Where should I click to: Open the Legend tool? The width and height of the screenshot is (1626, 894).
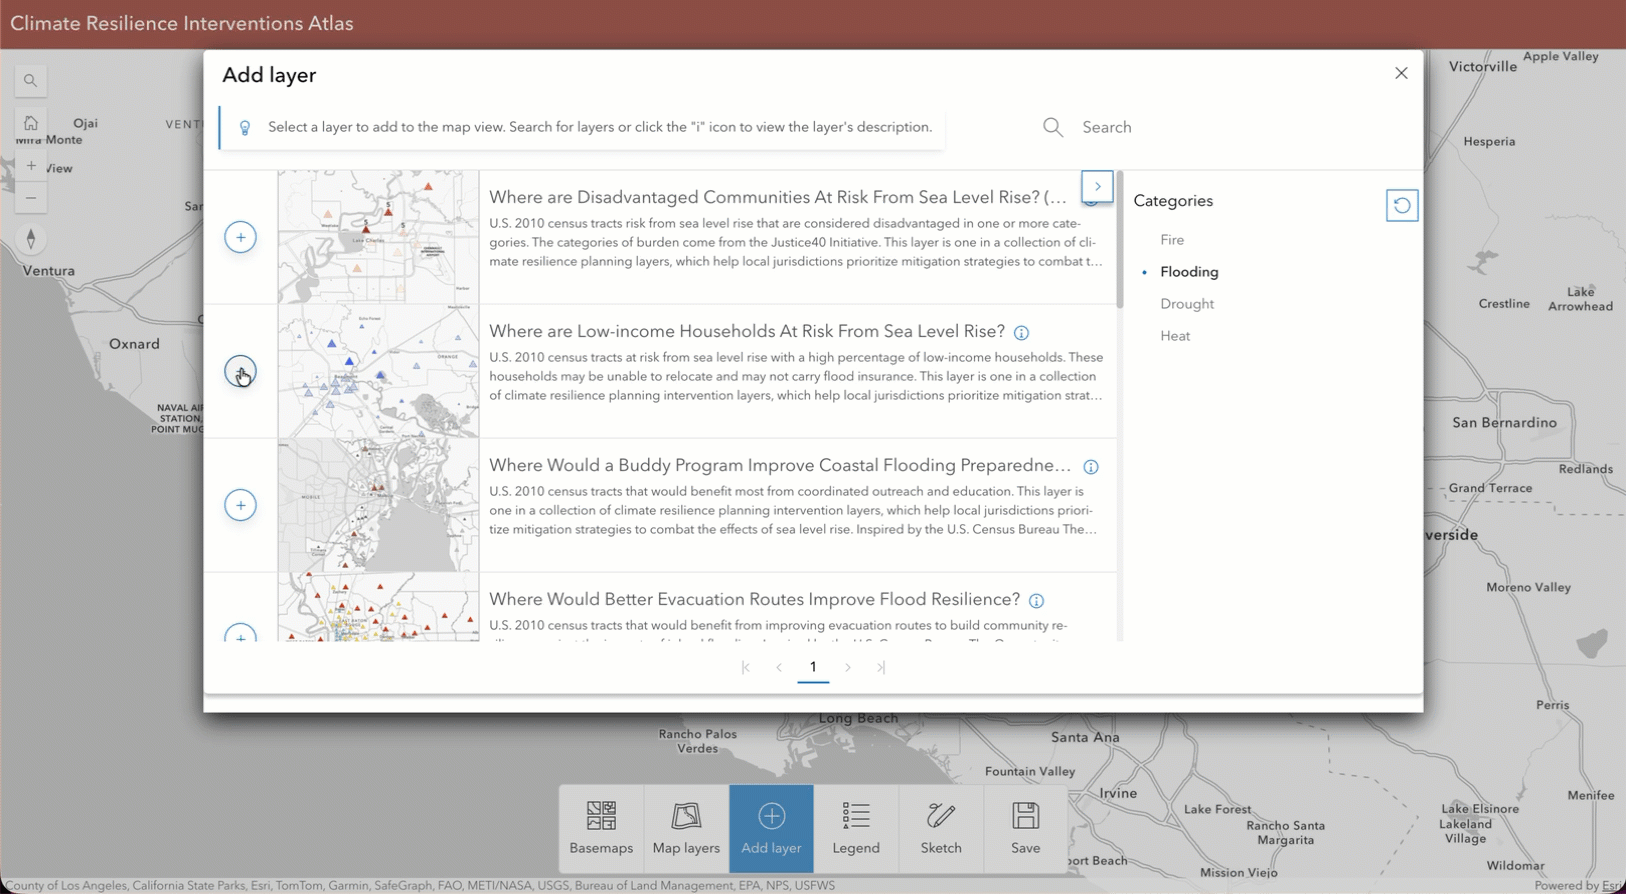point(856,828)
